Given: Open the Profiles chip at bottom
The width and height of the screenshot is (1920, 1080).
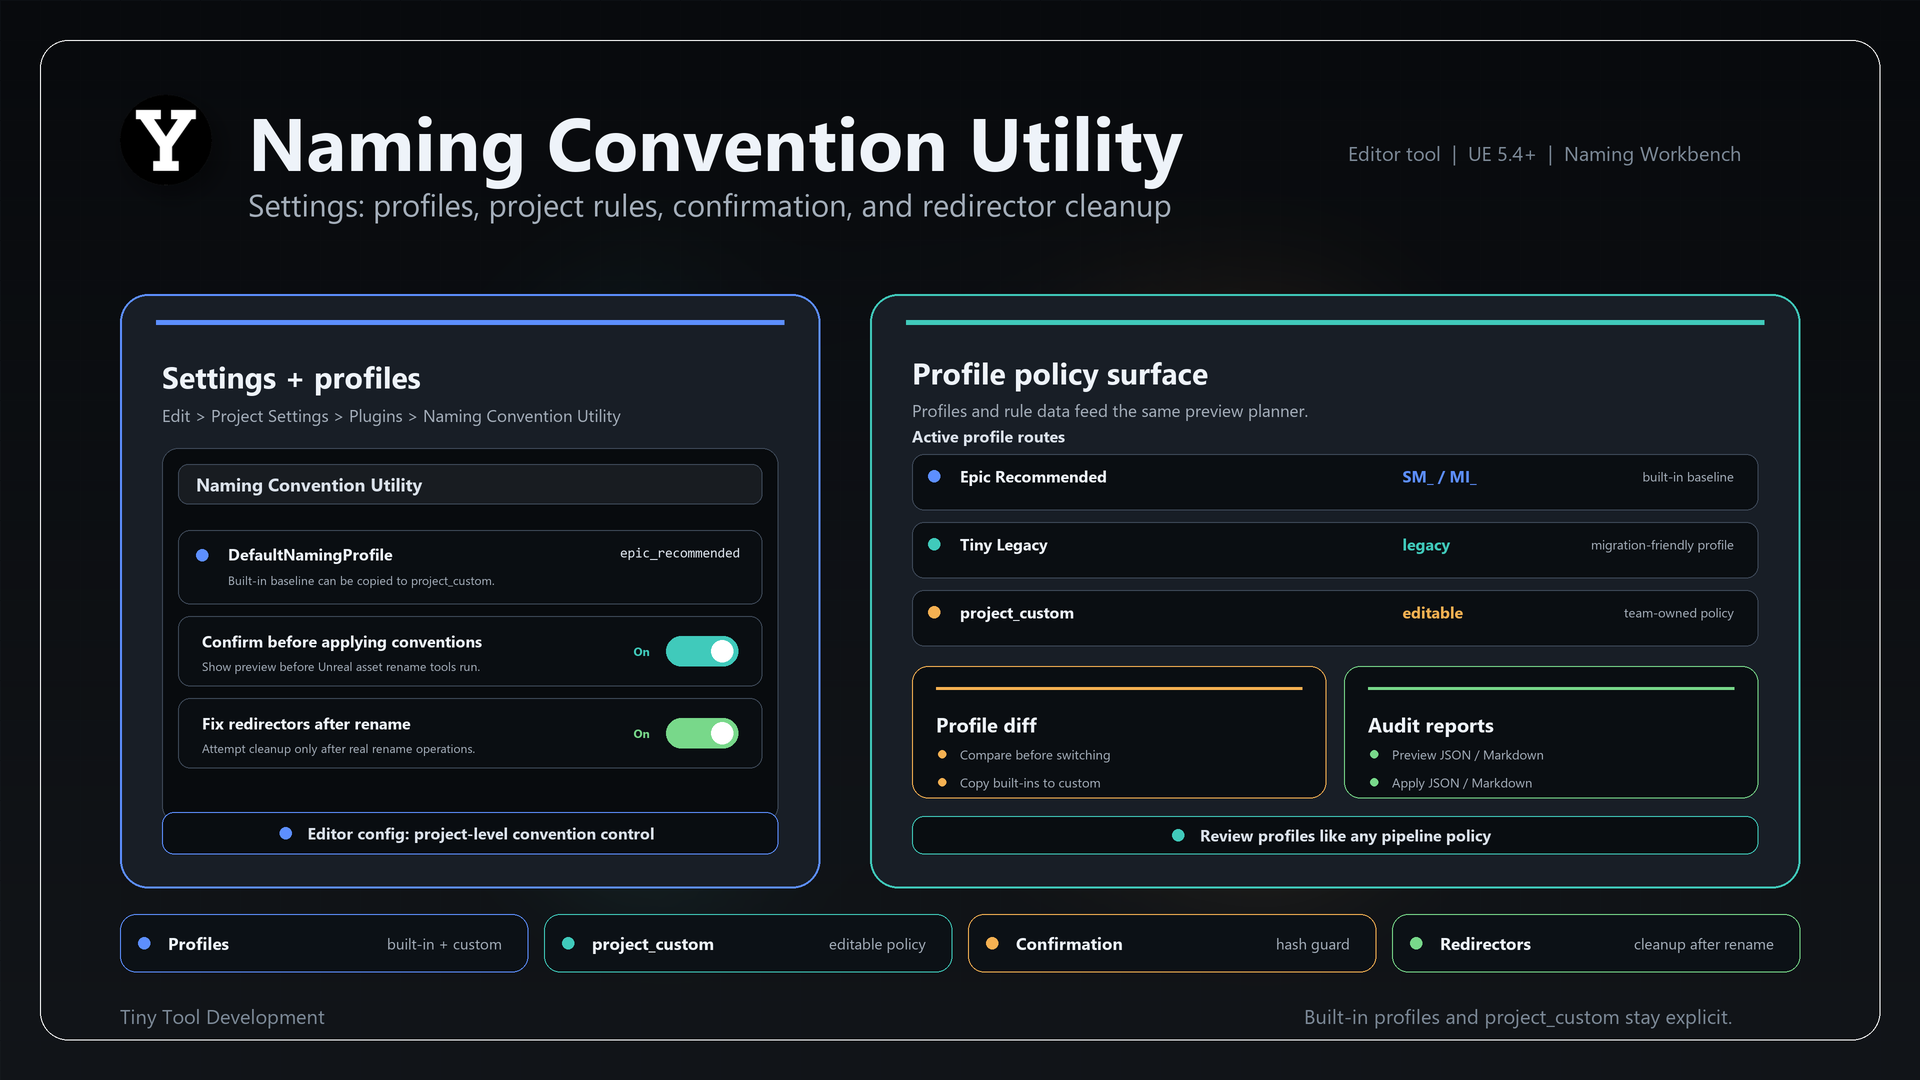Looking at the screenshot, I should [x=324, y=944].
